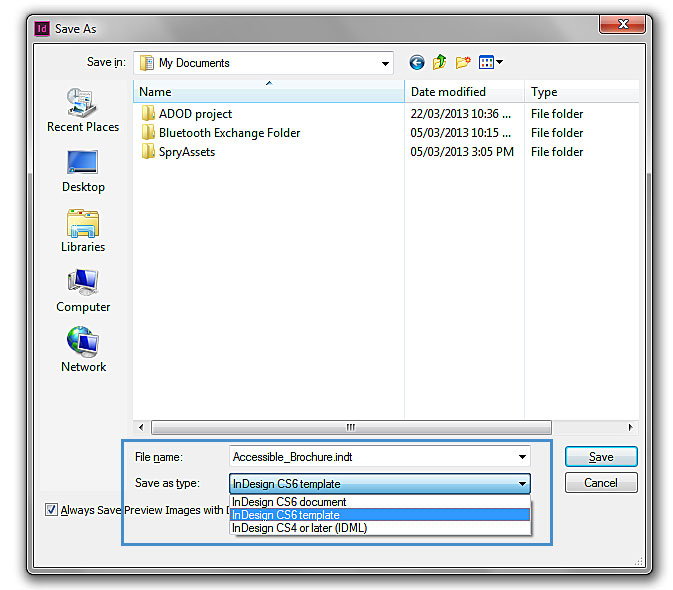Open the View Menu icon
The height and width of the screenshot is (590, 673).
[490, 63]
